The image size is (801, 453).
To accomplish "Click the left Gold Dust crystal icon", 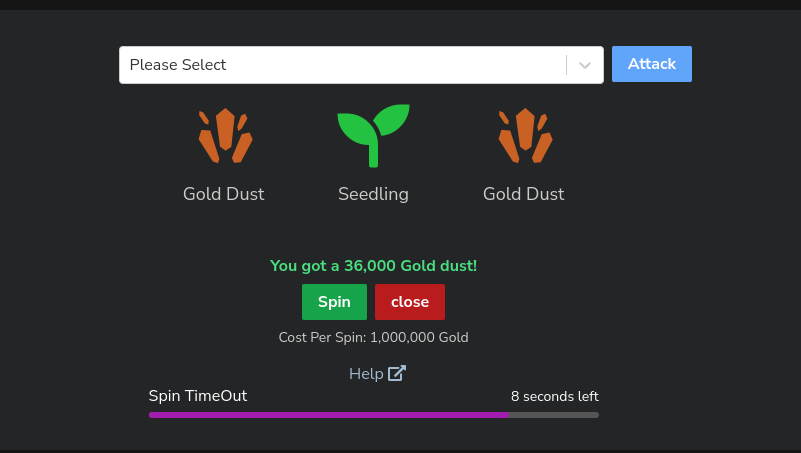I will click(225, 135).
